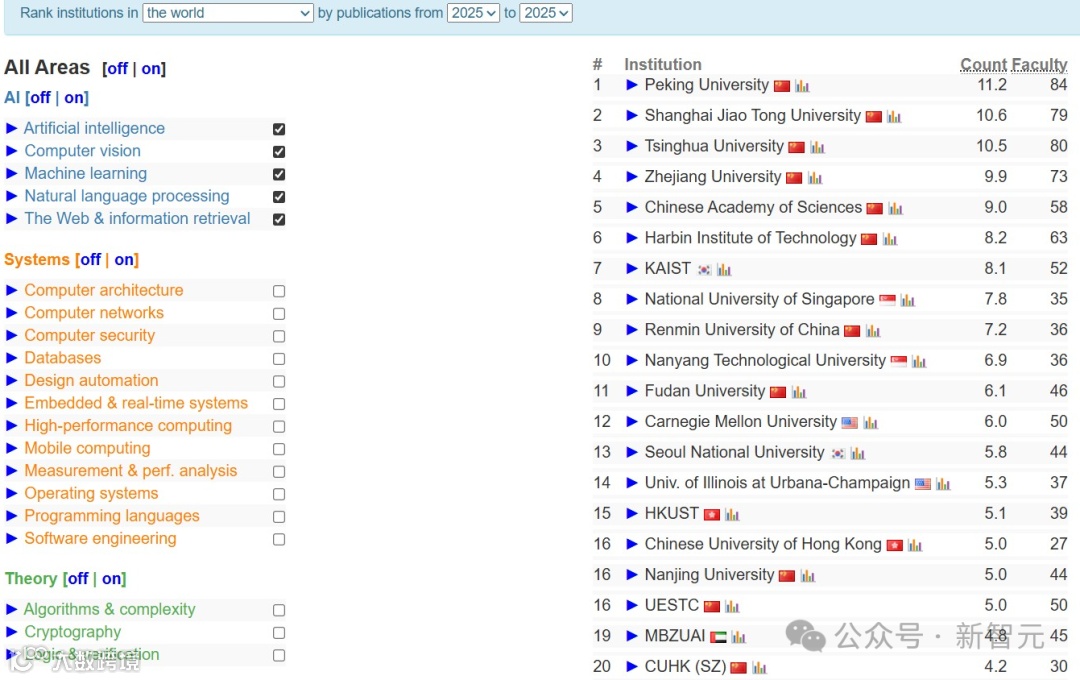Open chart icon for Carnegie Mellon University
This screenshot has width=1080, height=680.
tap(870, 423)
